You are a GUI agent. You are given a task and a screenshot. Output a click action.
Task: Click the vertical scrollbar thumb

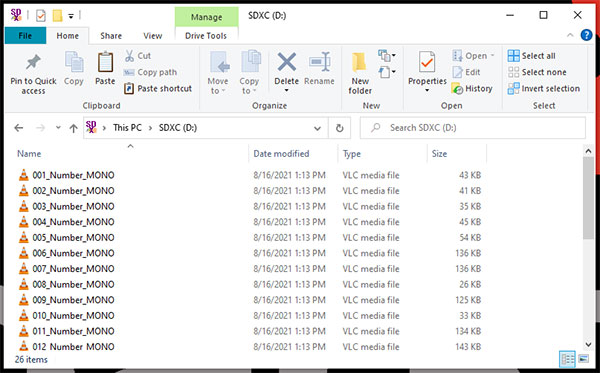pyautogui.click(x=589, y=198)
